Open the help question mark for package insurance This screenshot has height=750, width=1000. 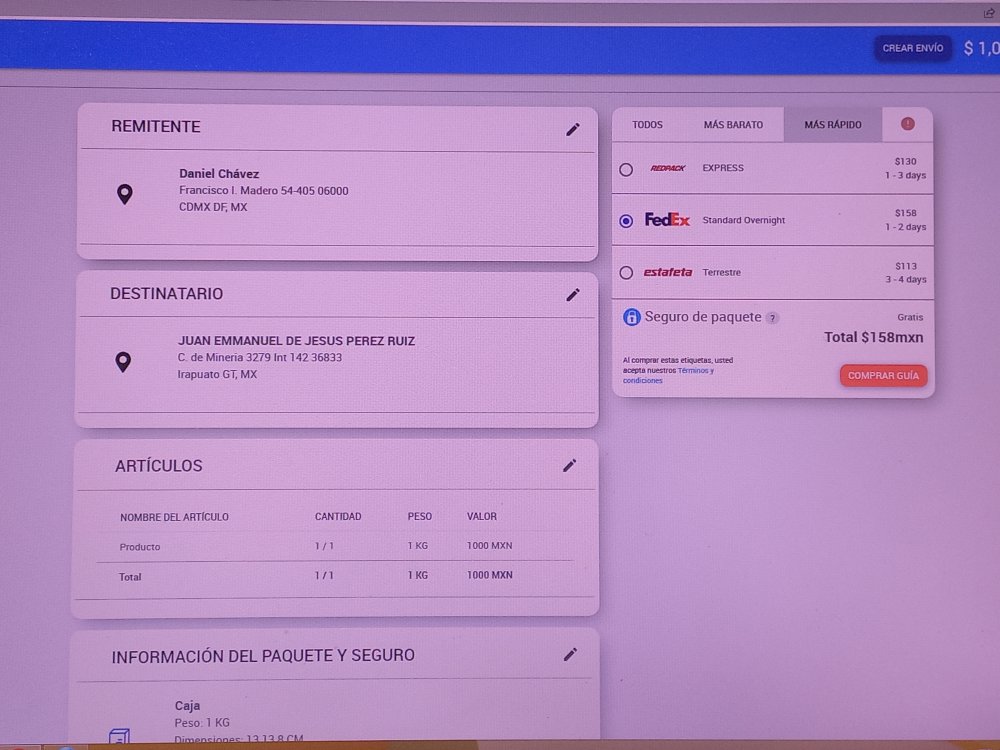pyautogui.click(x=772, y=318)
